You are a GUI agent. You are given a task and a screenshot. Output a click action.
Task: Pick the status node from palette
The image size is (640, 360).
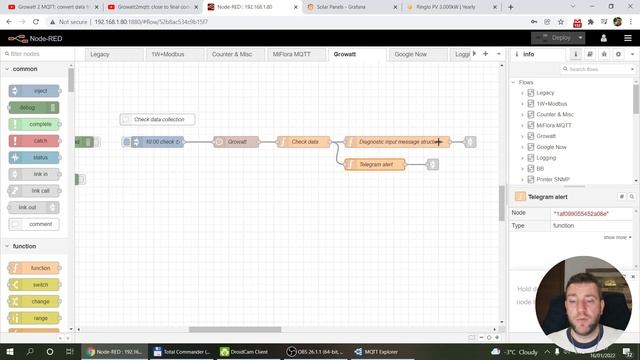[x=34, y=158]
